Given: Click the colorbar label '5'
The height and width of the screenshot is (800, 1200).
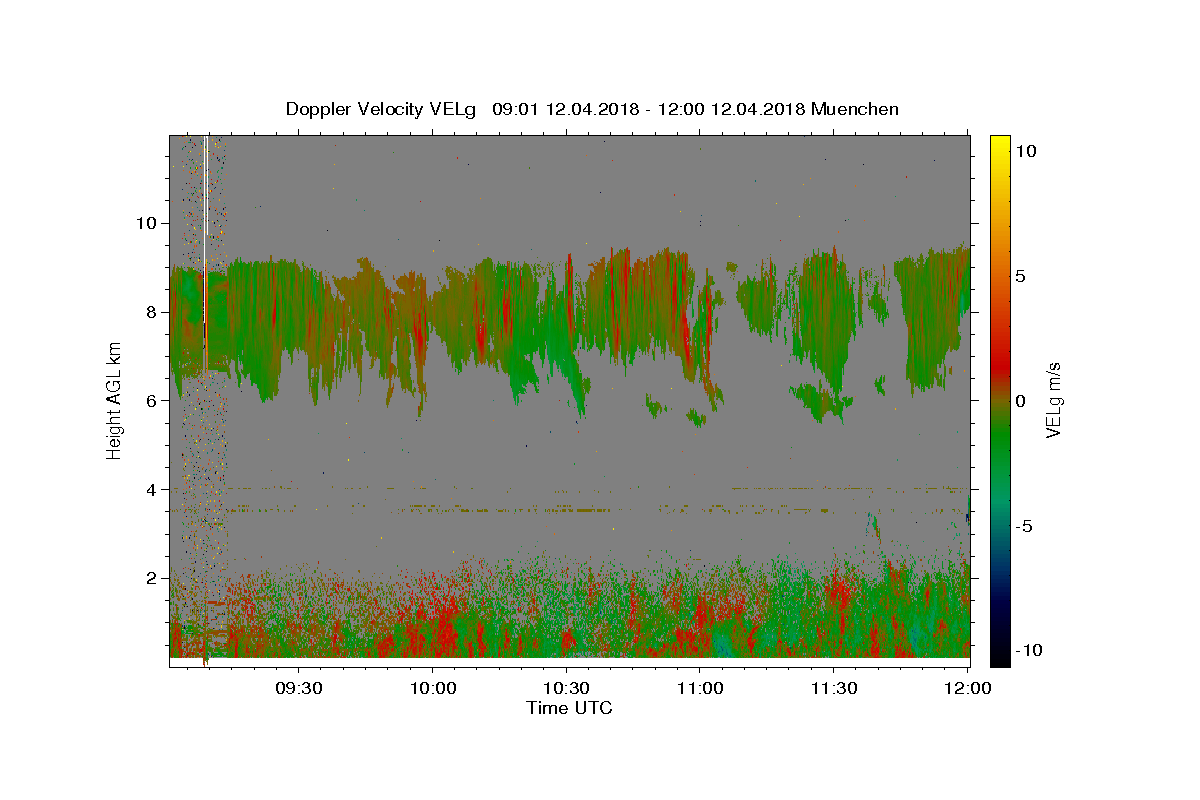Looking at the screenshot, I should [1022, 275].
